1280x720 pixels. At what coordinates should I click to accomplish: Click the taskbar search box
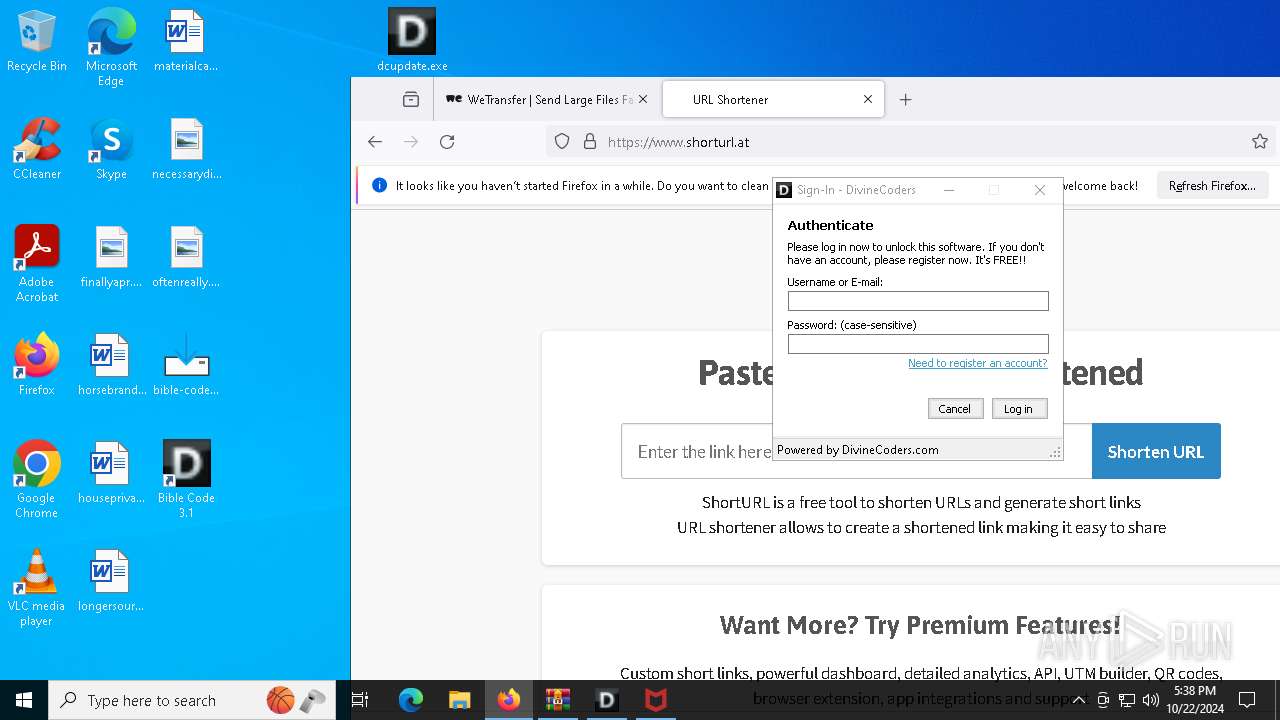[192, 700]
